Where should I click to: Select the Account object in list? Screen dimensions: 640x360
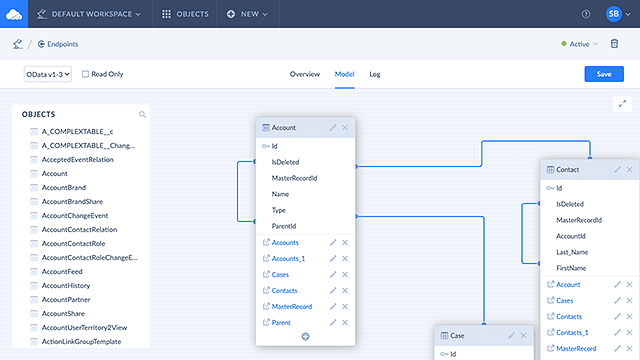(x=54, y=173)
